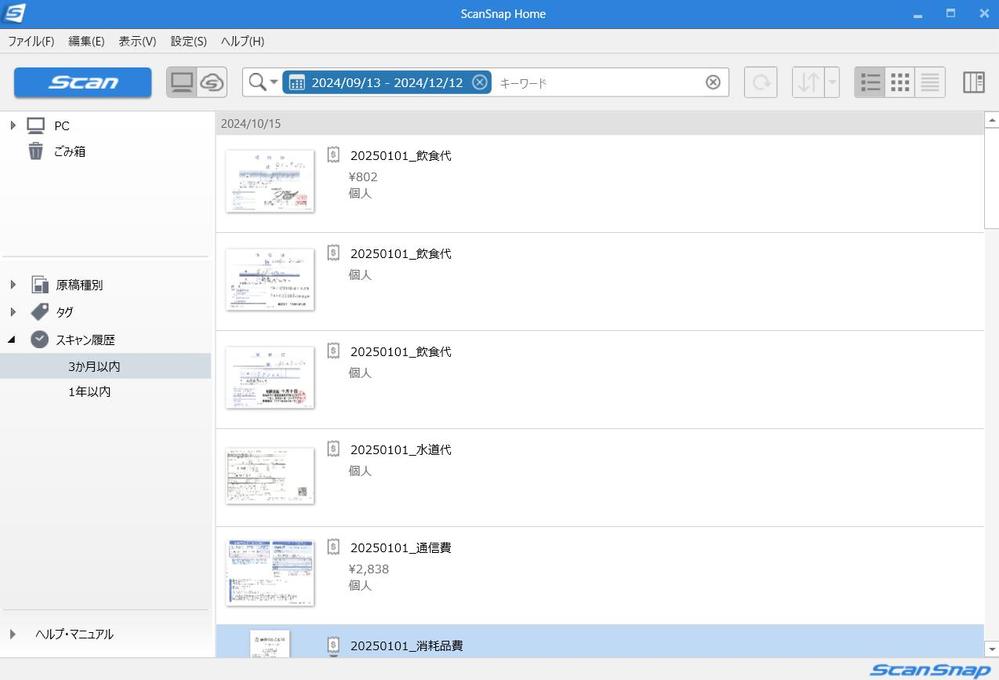
Task: Toggle the side panel layout icon
Action: (974, 83)
